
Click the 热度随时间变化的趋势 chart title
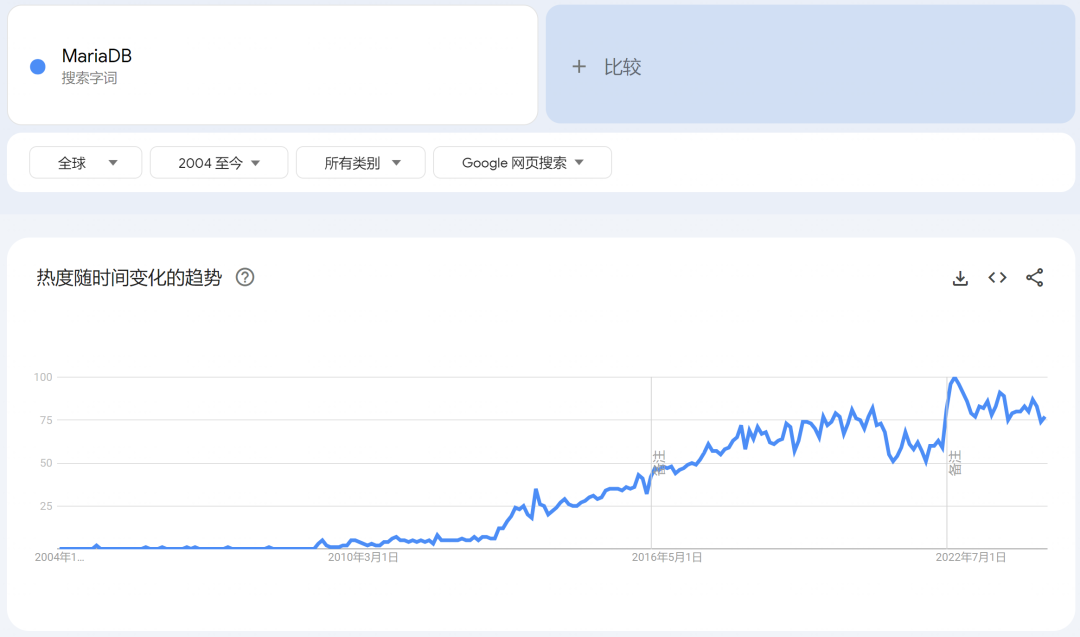(x=129, y=278)
